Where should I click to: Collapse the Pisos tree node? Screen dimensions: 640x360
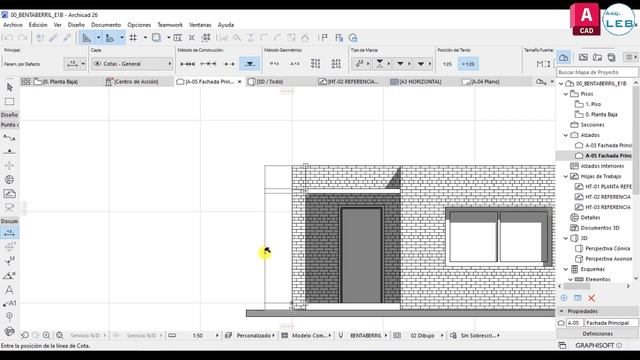pyautogui.click(x=566, y=94)
